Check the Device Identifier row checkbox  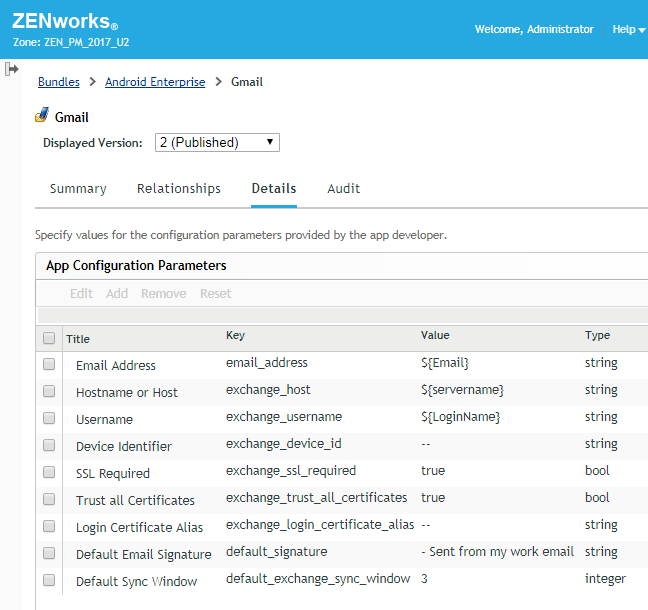49,445
